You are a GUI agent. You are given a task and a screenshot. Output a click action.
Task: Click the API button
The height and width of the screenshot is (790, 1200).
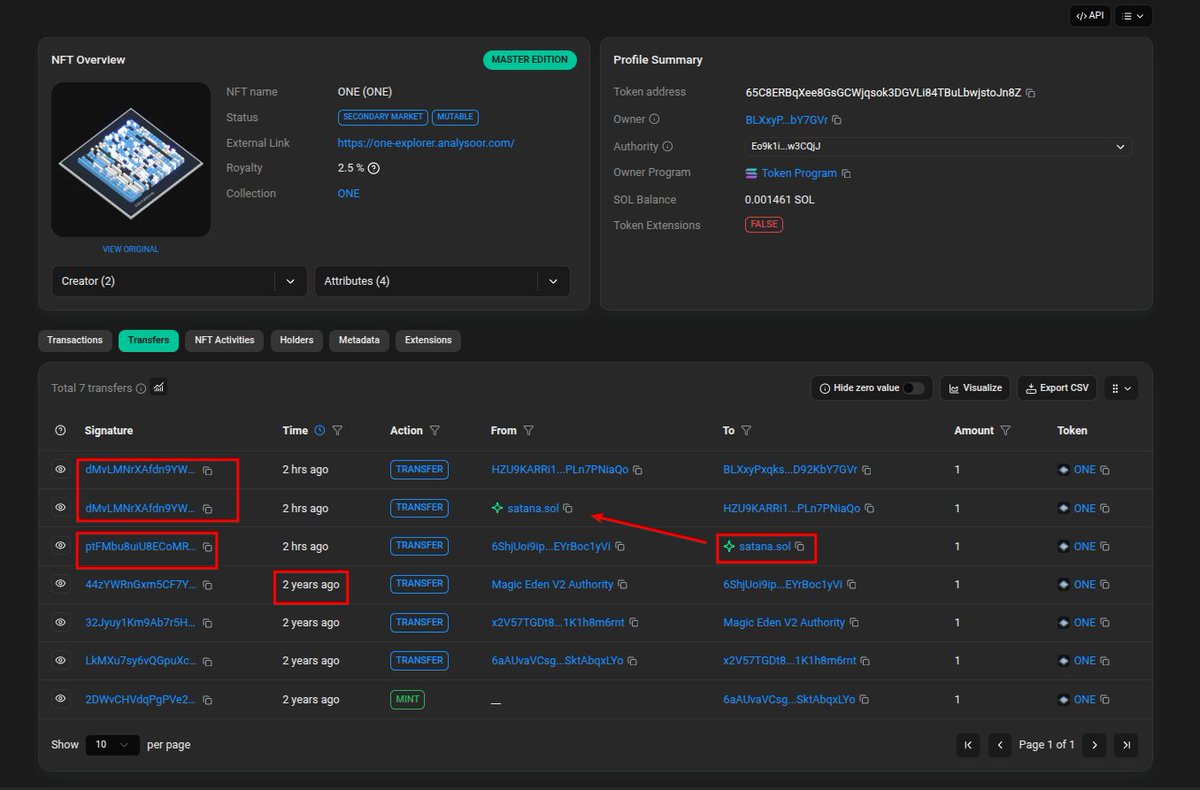(x=1090, y=16)
